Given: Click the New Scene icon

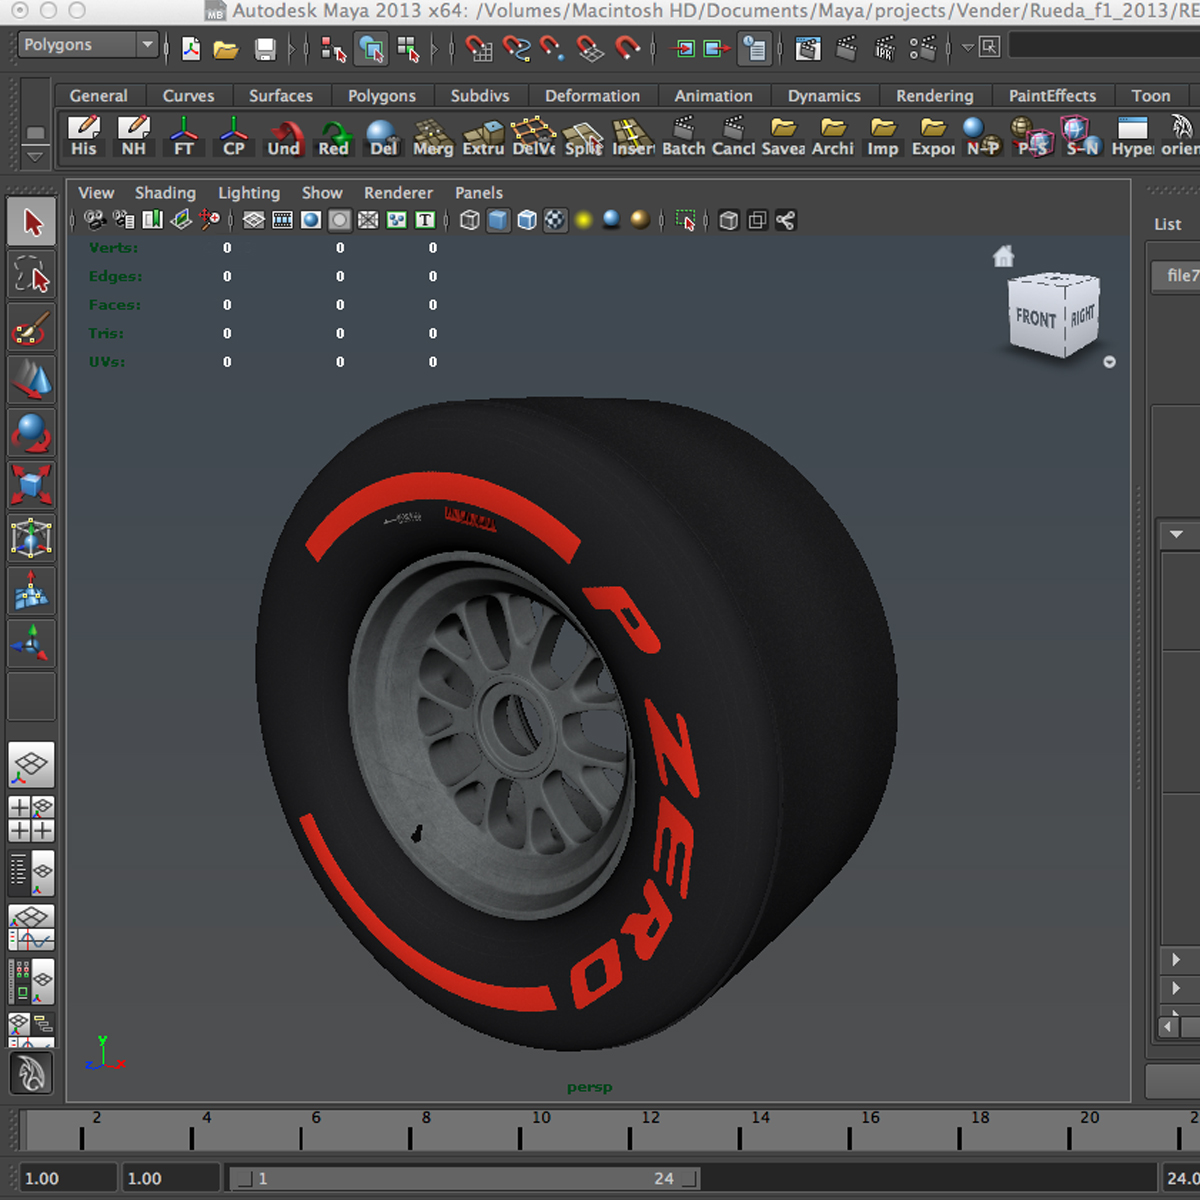Looking at the screenshot, I should click(190, 48).
